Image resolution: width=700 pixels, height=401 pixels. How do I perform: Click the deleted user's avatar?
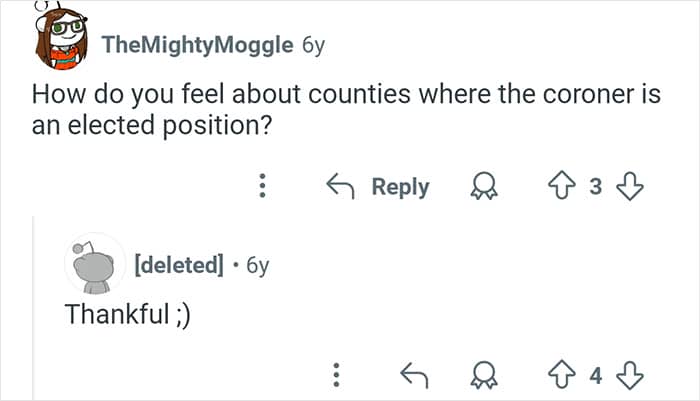coord(94,264)
